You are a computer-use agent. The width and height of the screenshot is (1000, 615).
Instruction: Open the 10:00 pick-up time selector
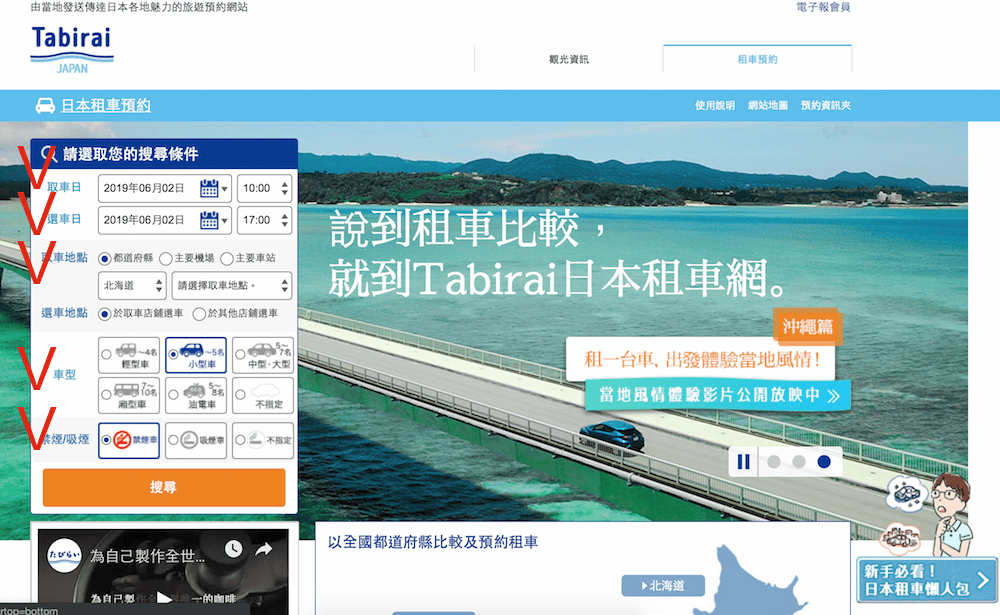[262, 187]
